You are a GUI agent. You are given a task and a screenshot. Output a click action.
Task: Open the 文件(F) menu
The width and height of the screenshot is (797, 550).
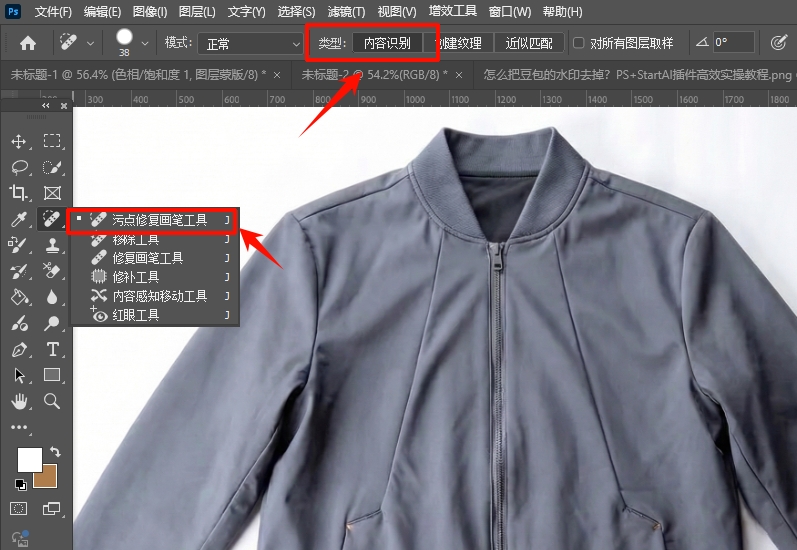click(x=53, y=11)
